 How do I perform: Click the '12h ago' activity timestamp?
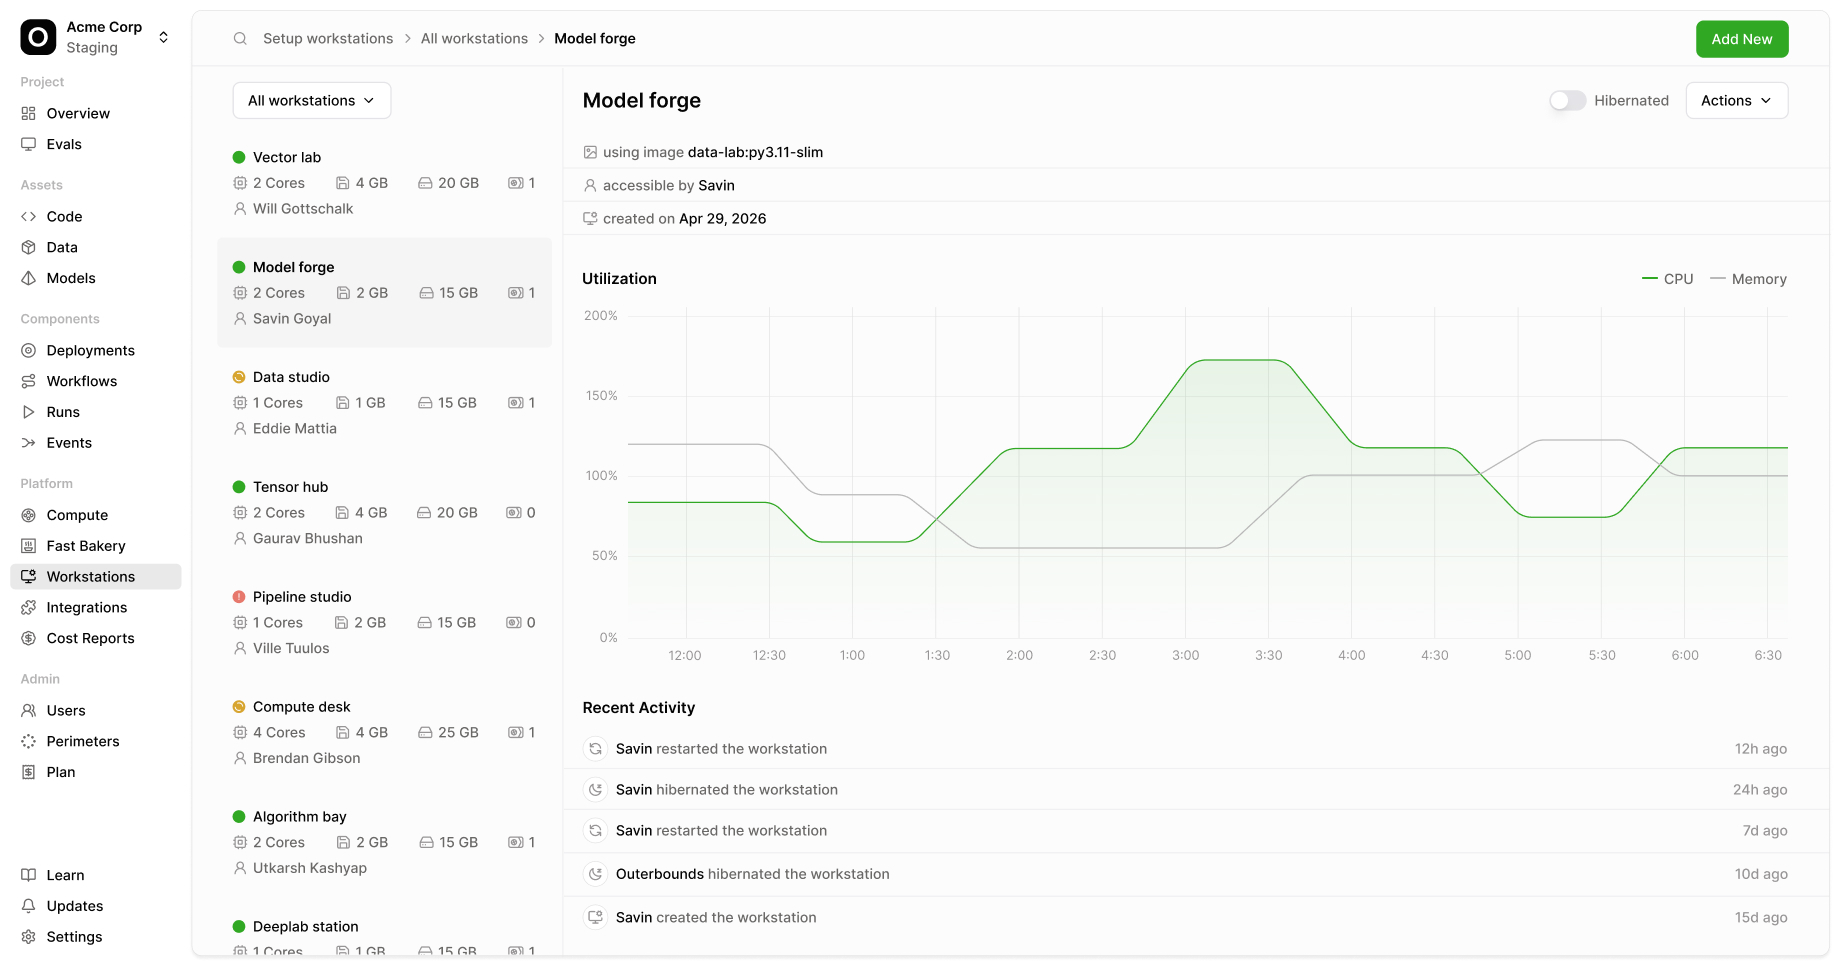(1760, 749)
